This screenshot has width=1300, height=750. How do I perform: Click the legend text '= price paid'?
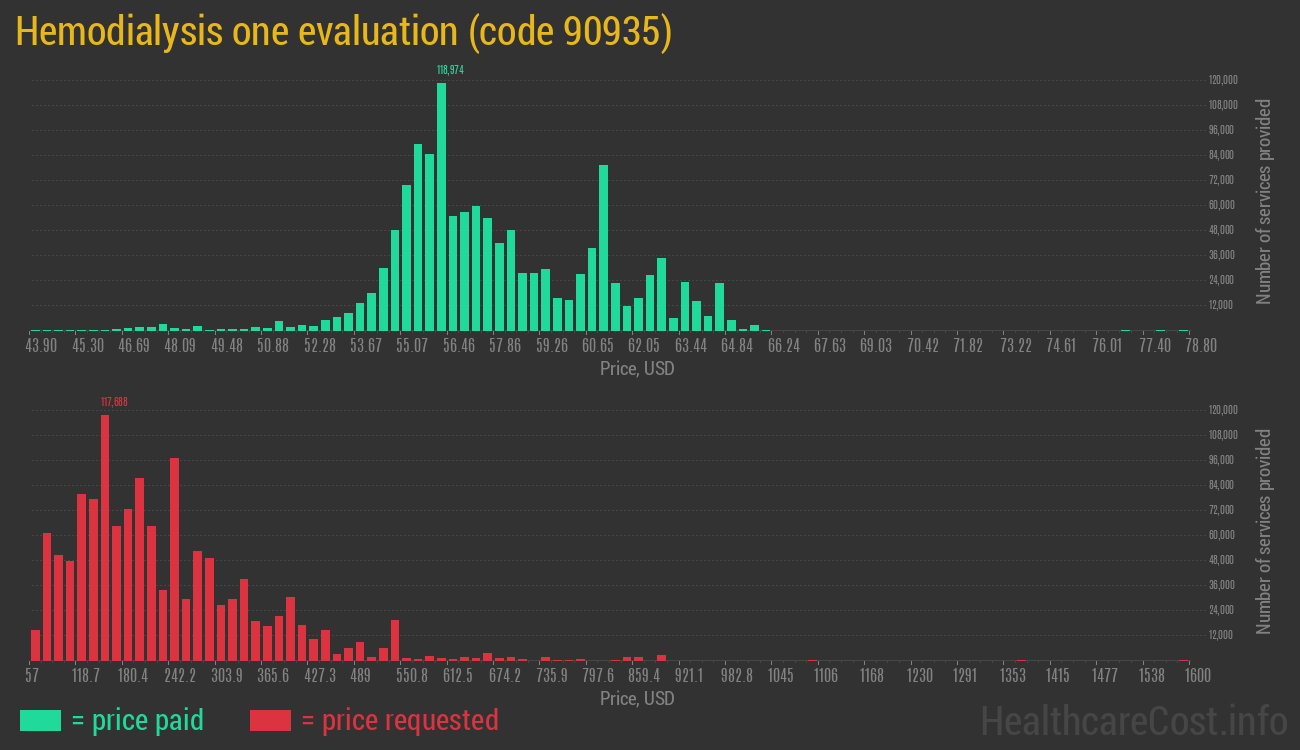pos(138,720)
